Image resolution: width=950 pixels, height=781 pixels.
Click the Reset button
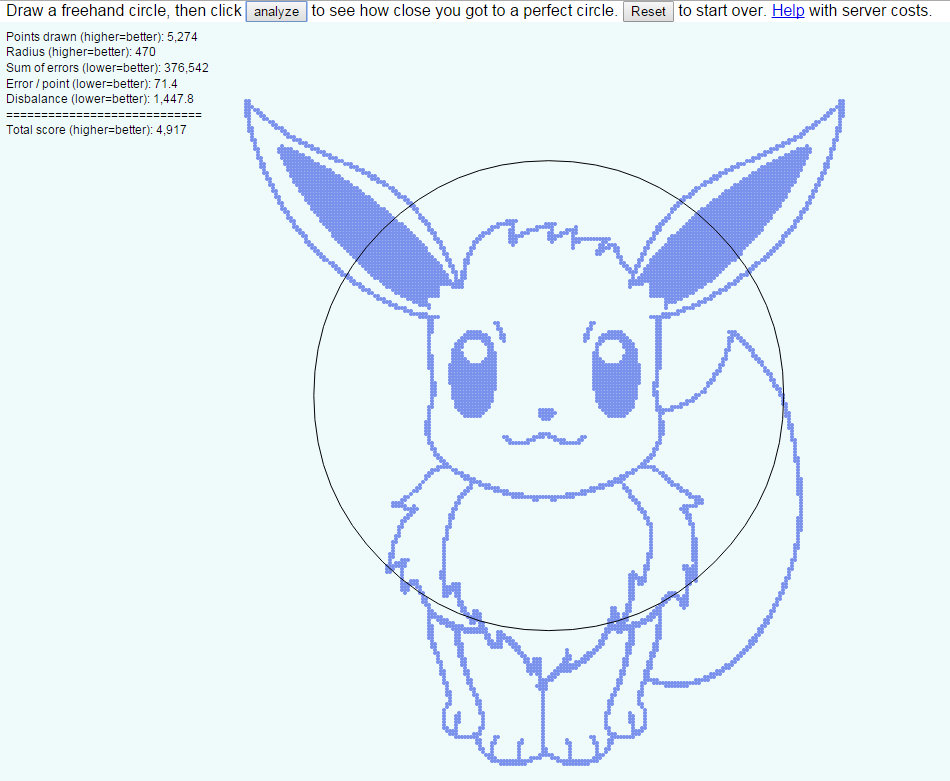(648, 12)
